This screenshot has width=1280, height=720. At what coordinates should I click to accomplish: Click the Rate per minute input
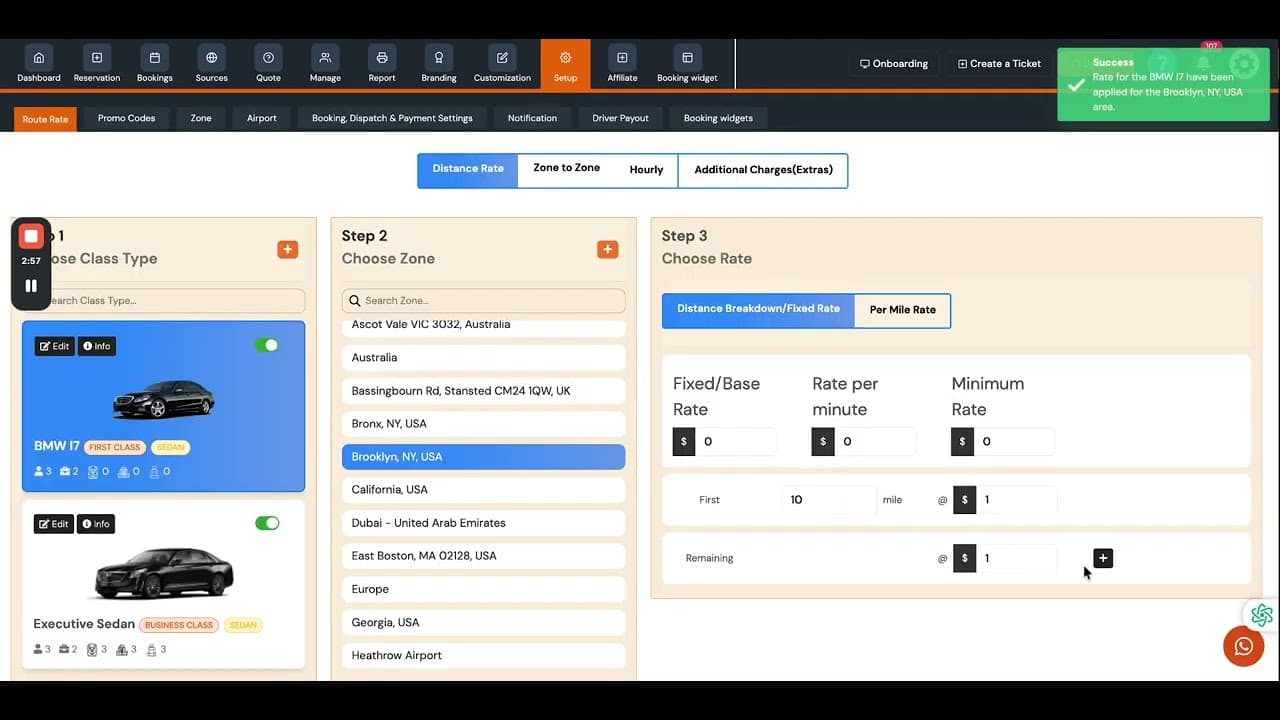tap(875, 441)
